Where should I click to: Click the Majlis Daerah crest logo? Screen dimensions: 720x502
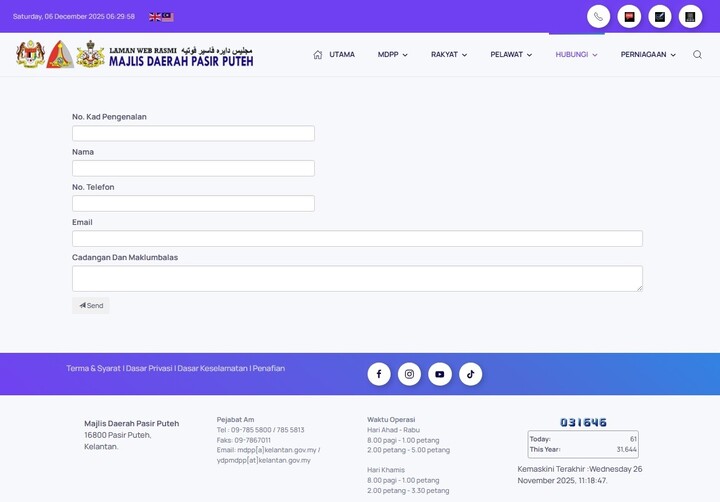tap(90, 54)
